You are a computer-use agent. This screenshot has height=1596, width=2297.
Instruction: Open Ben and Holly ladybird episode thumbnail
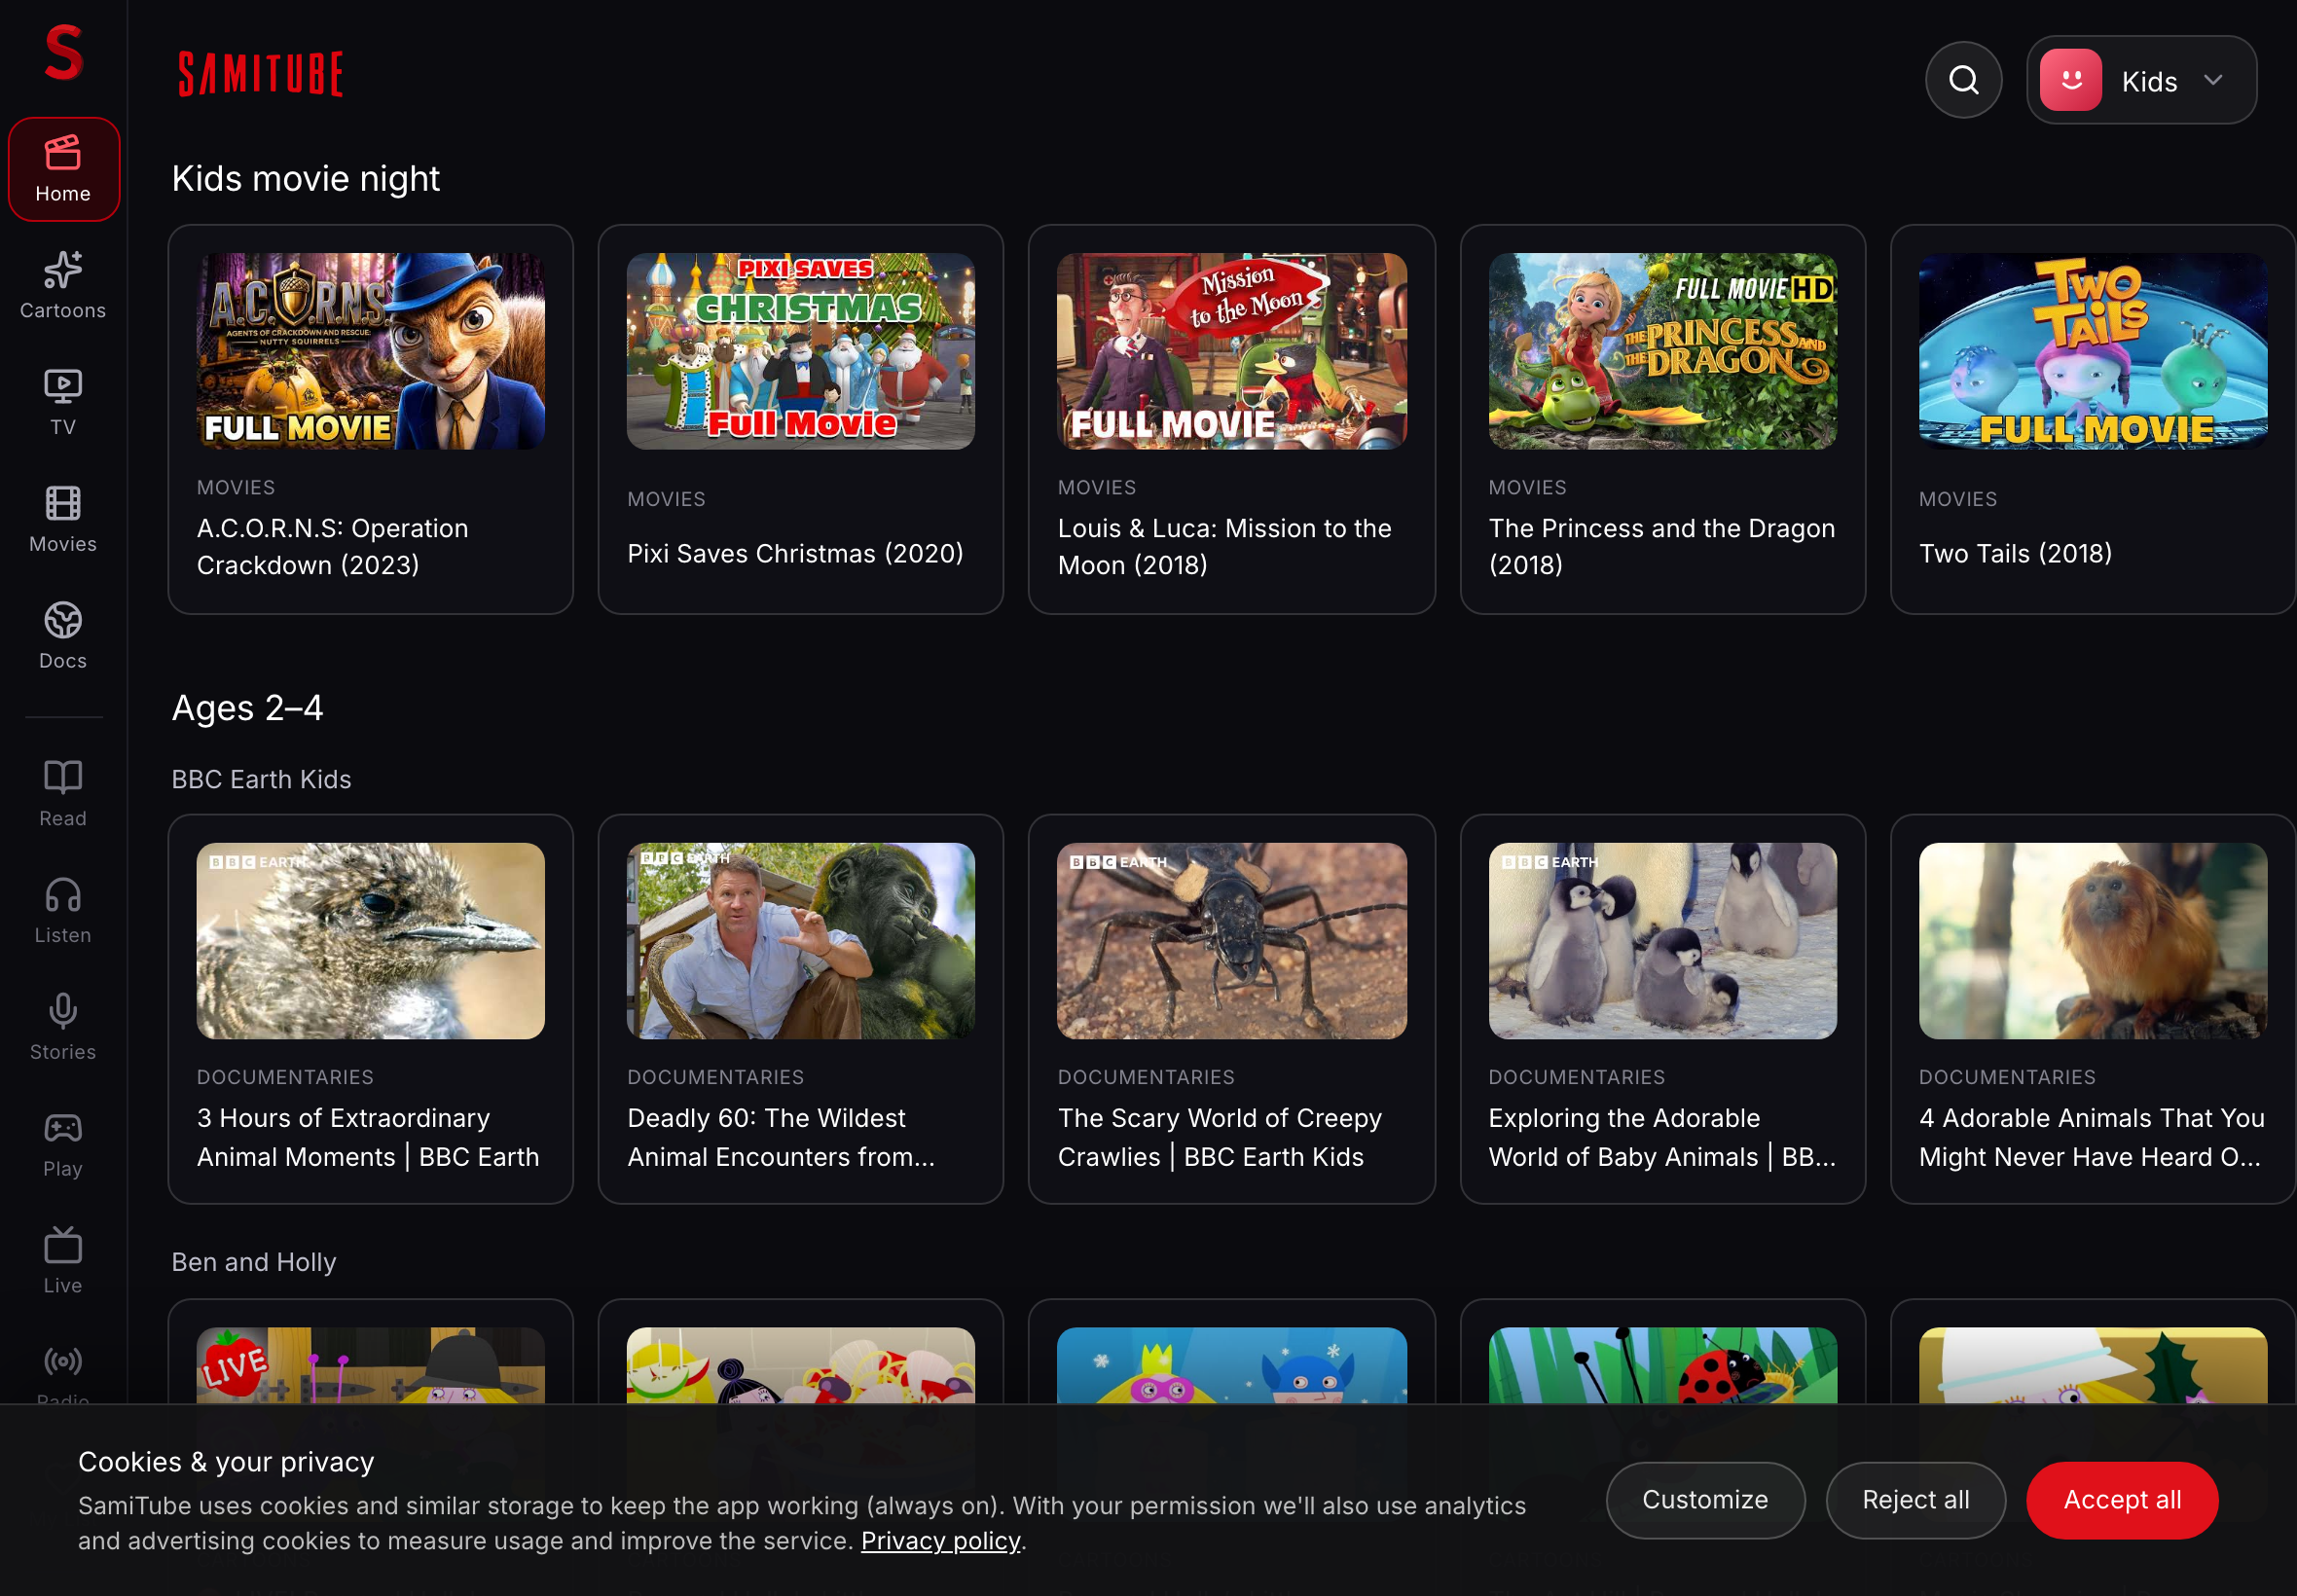(x=1662, y=1365)
